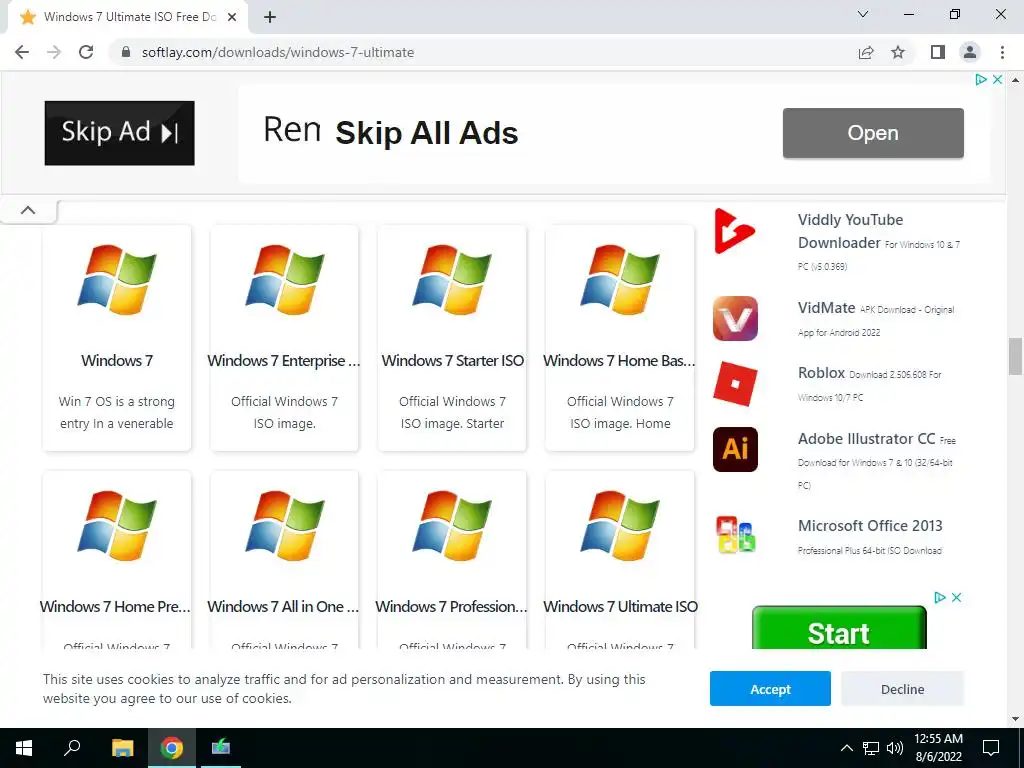The width and height of the screenshot is (1024, 768).
Task: Click the browser forward arrow
Action: coord(54,52)
